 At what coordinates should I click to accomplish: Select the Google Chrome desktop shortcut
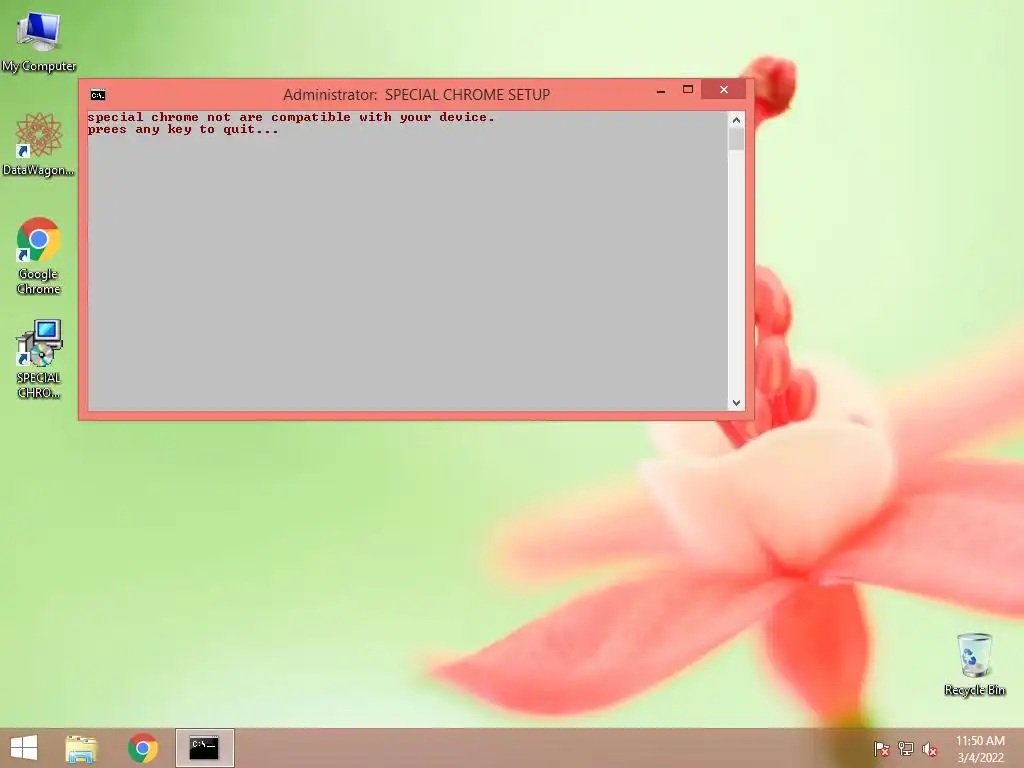pyautogui.click(x=39, y=255)
